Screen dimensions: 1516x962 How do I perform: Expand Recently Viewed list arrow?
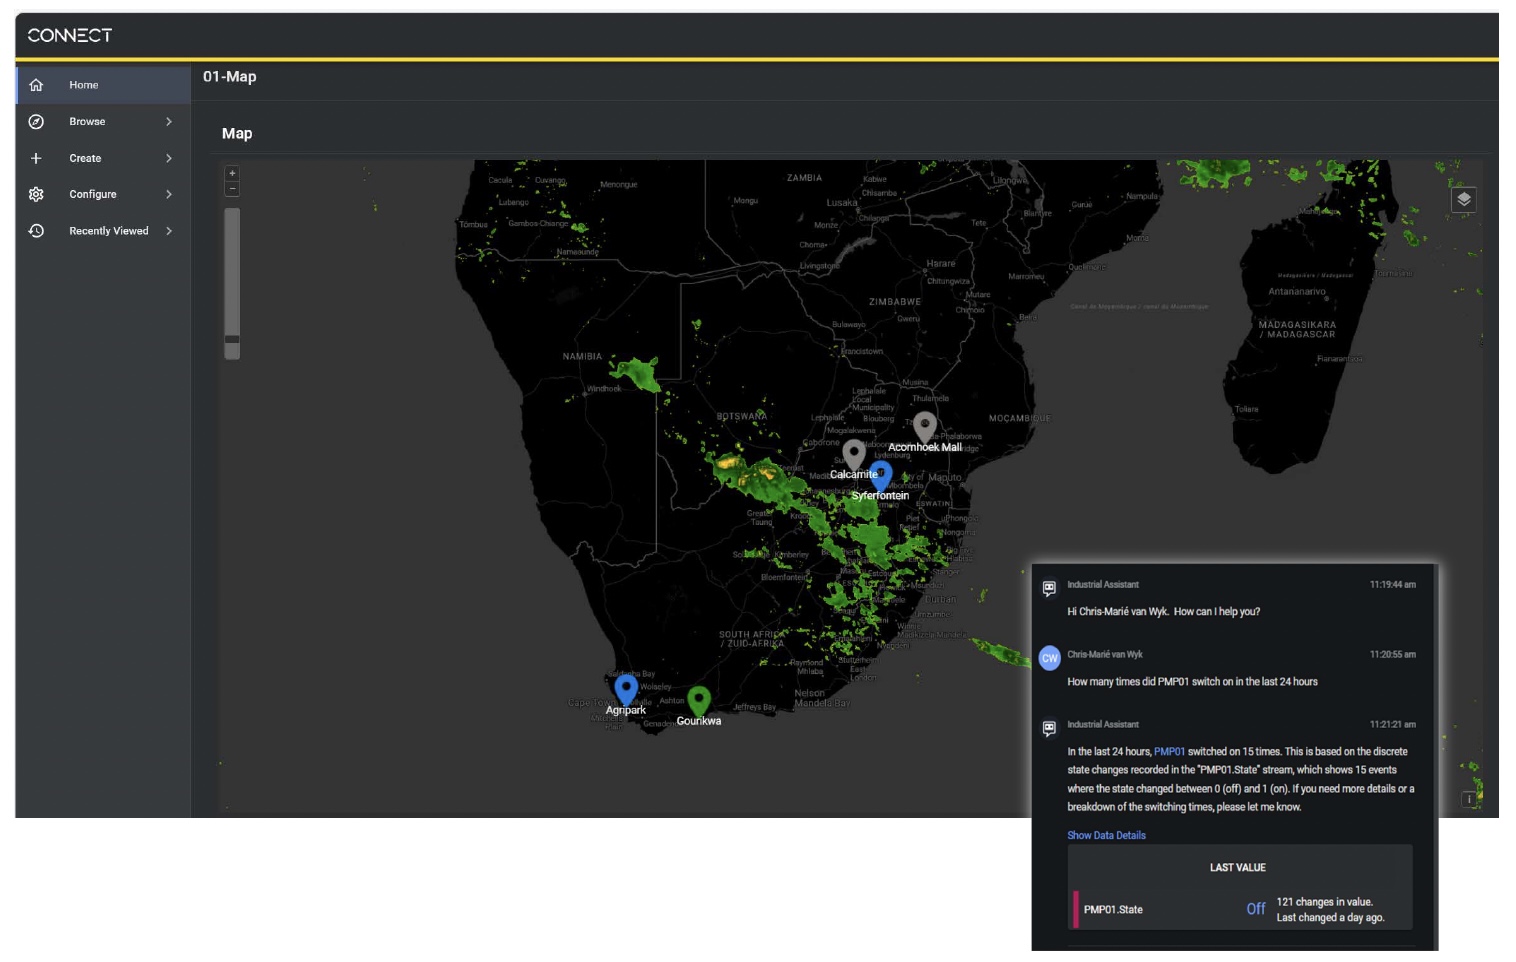click(x=169, y=231)
